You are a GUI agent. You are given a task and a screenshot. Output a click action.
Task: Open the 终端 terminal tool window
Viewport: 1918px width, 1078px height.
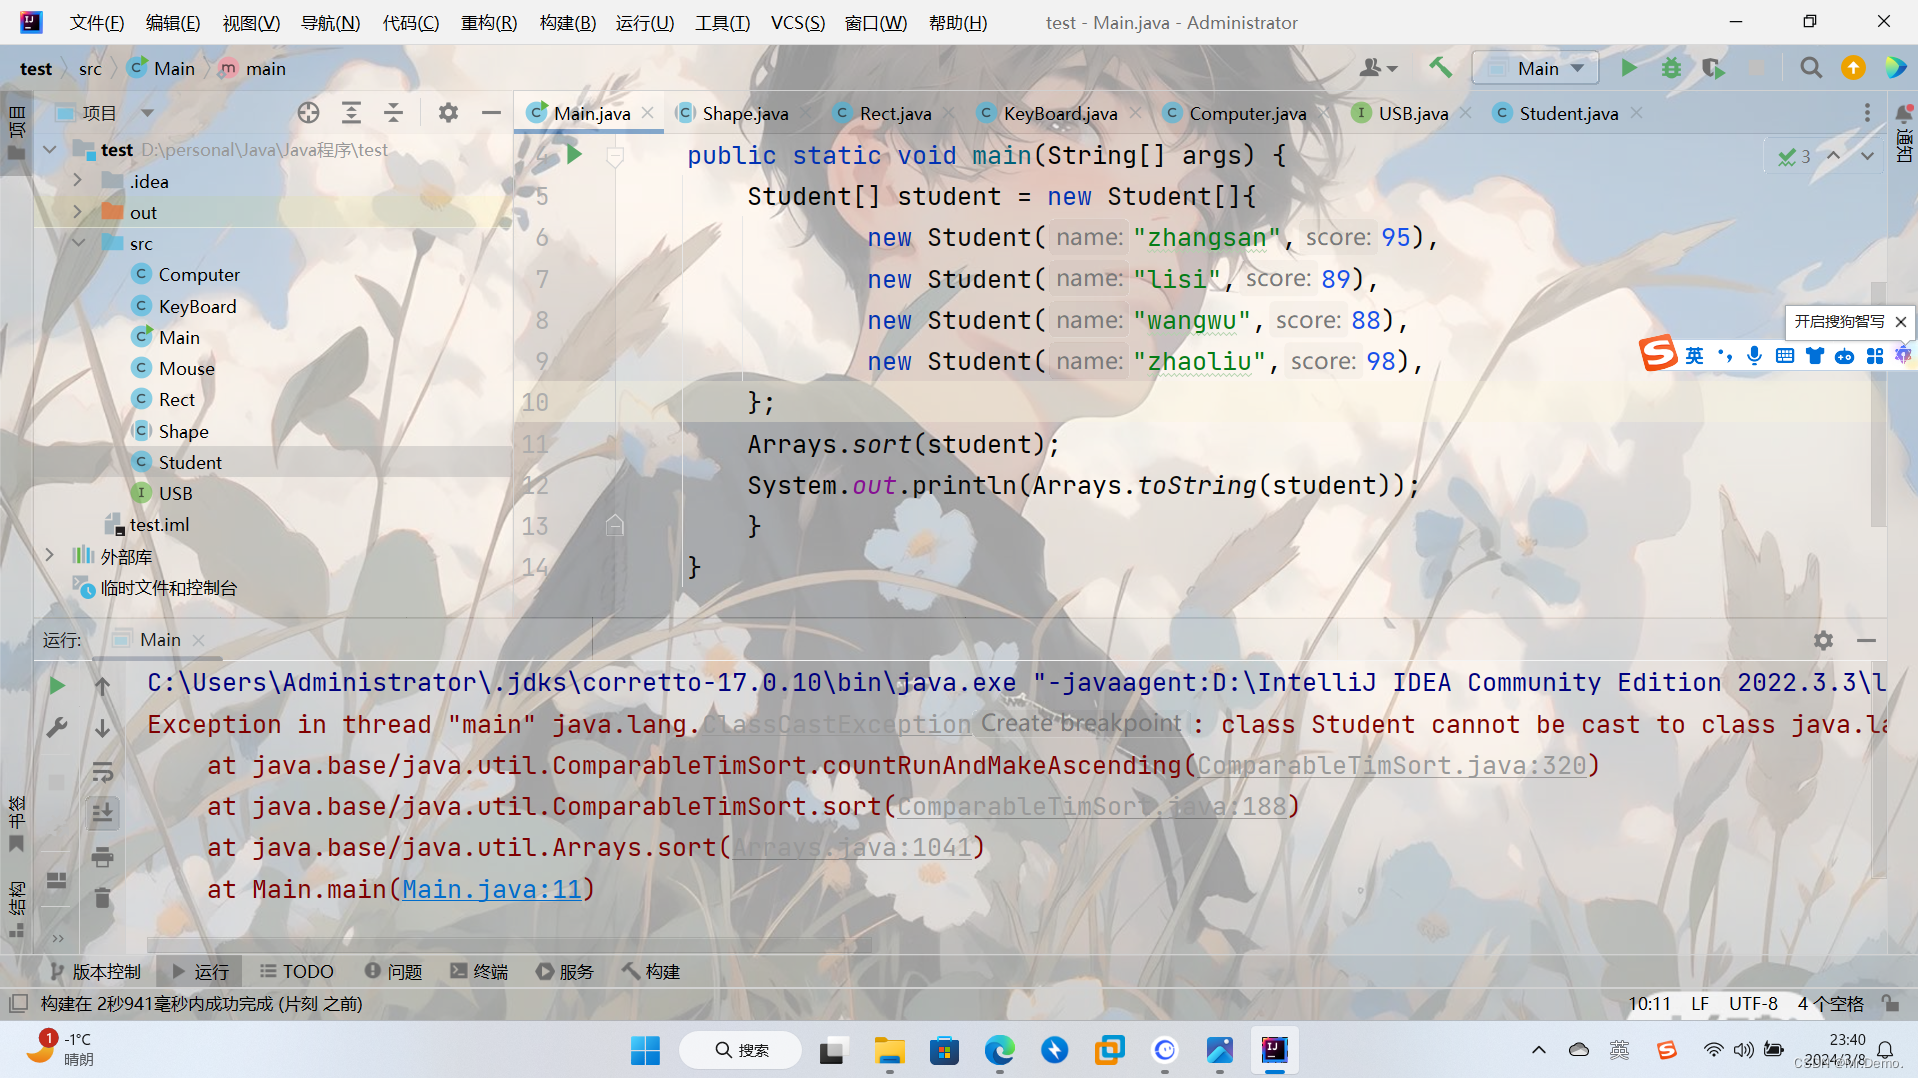pyautogui.click(x=479, y=971)
